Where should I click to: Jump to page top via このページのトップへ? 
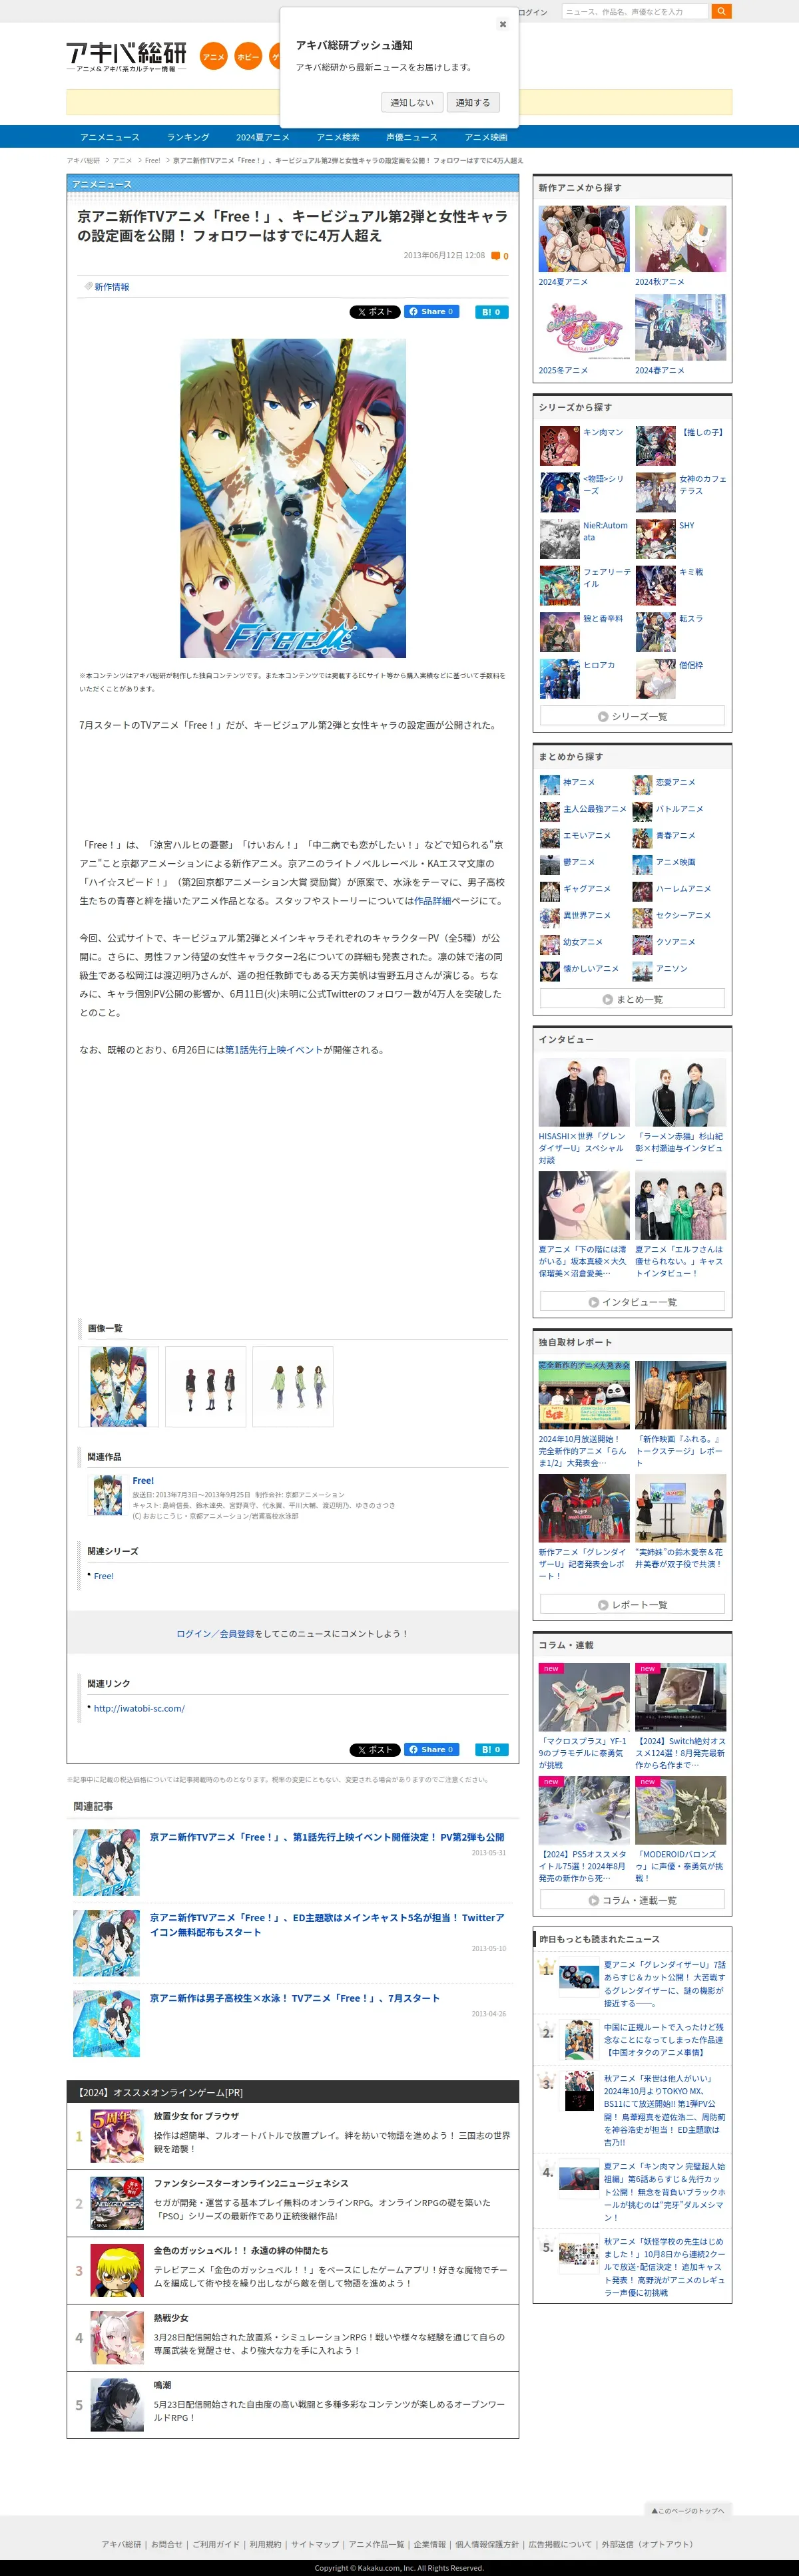coord(688,2510)
